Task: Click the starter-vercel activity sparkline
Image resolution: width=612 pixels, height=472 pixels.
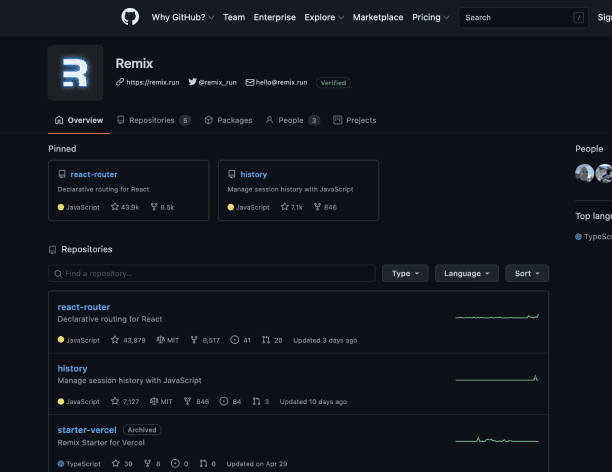Action: (x=497, y=440)
